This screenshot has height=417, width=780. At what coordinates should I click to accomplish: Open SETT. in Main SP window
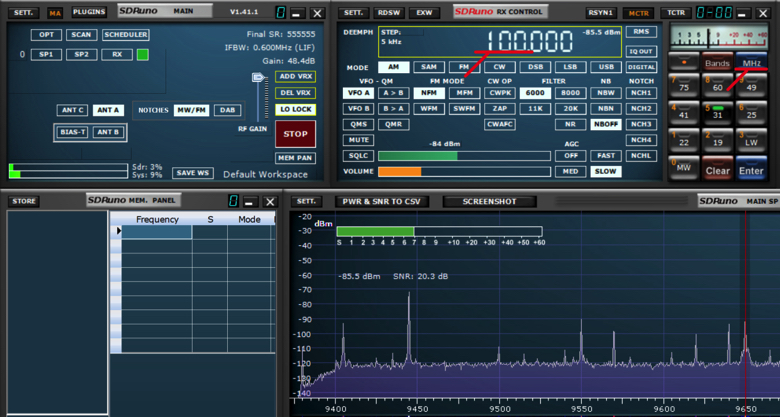point(306,201)
